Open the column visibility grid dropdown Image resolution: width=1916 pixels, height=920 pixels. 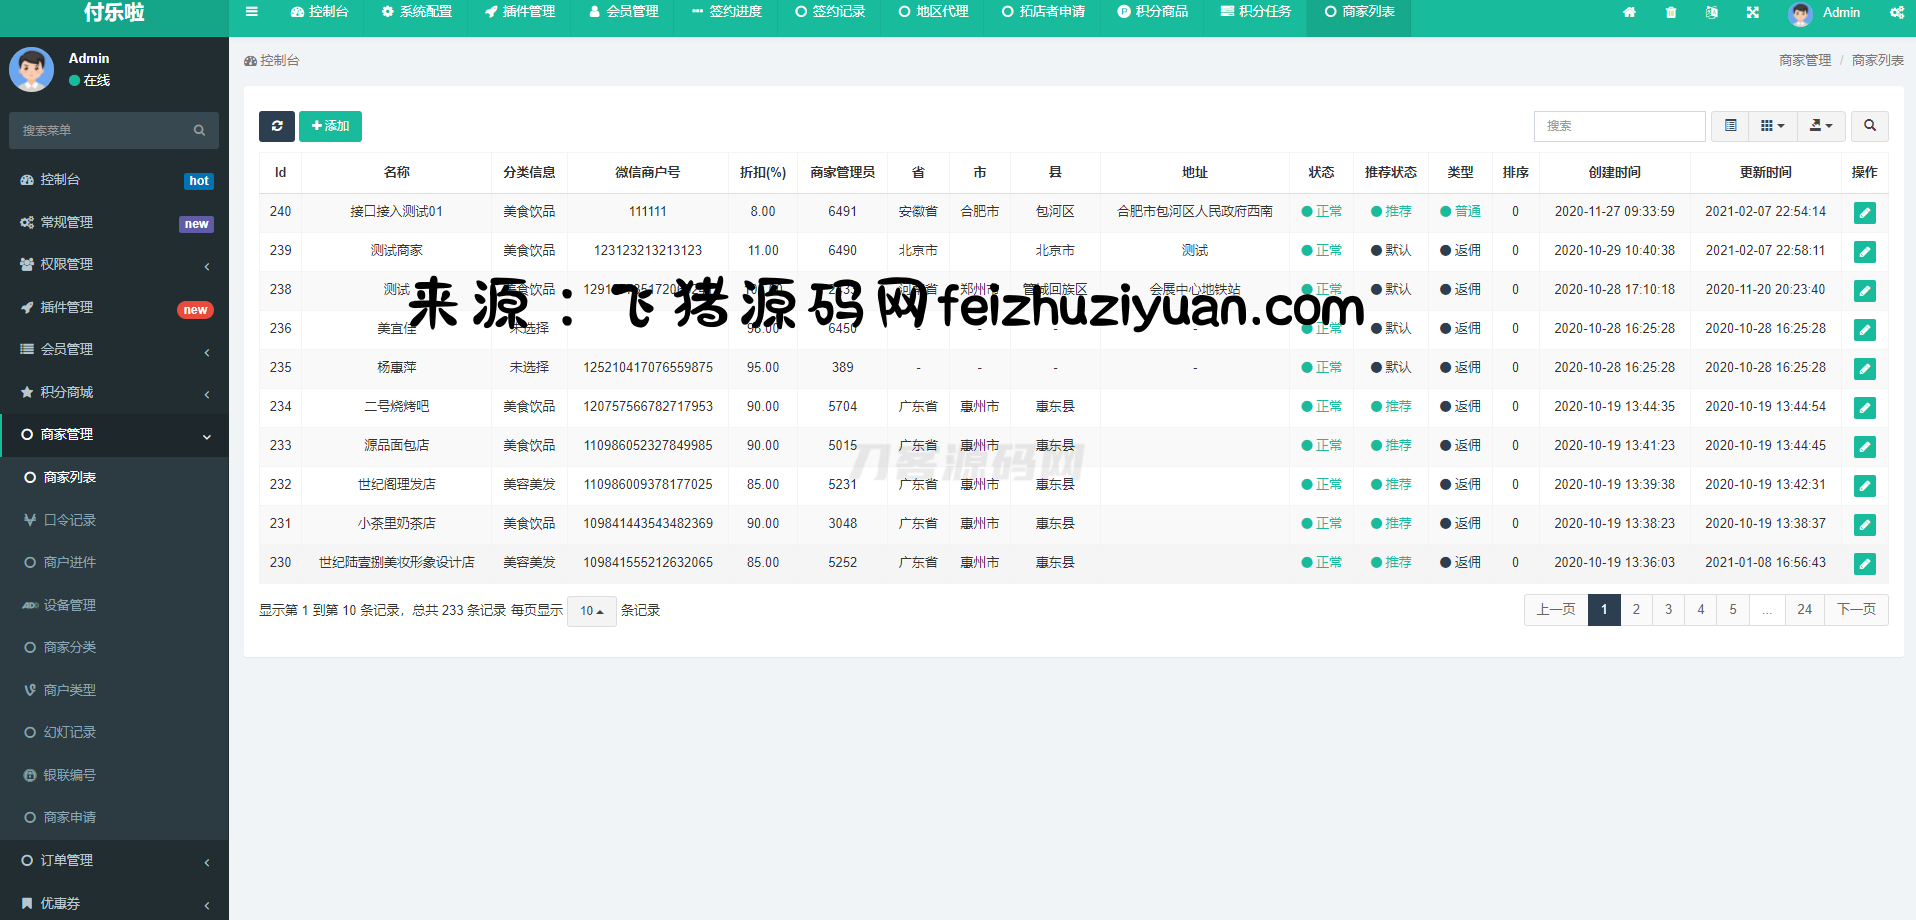pos(1772,126)
